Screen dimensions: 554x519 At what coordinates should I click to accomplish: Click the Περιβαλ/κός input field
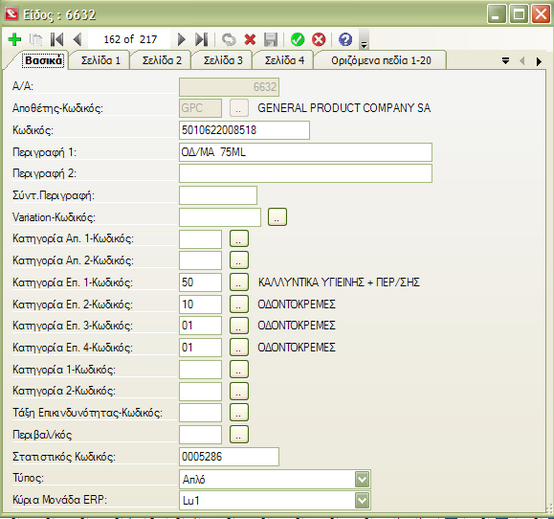point(200,435)
